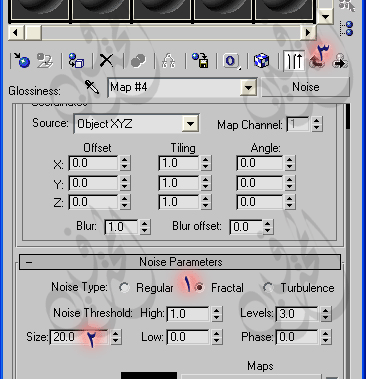The width and height of the screenshot is (366, 379).
Task: Click the Angle X spinner arrows
Action: pyautogui.click(x=289, y=163)
